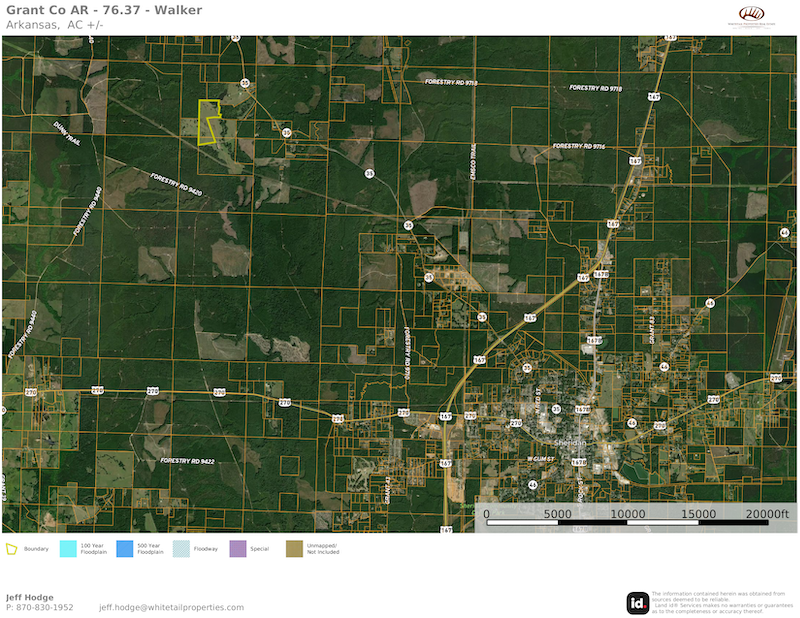Click the Jeff Hodge agent name
The height and width of the screenshot is (618, 800).
30,597
